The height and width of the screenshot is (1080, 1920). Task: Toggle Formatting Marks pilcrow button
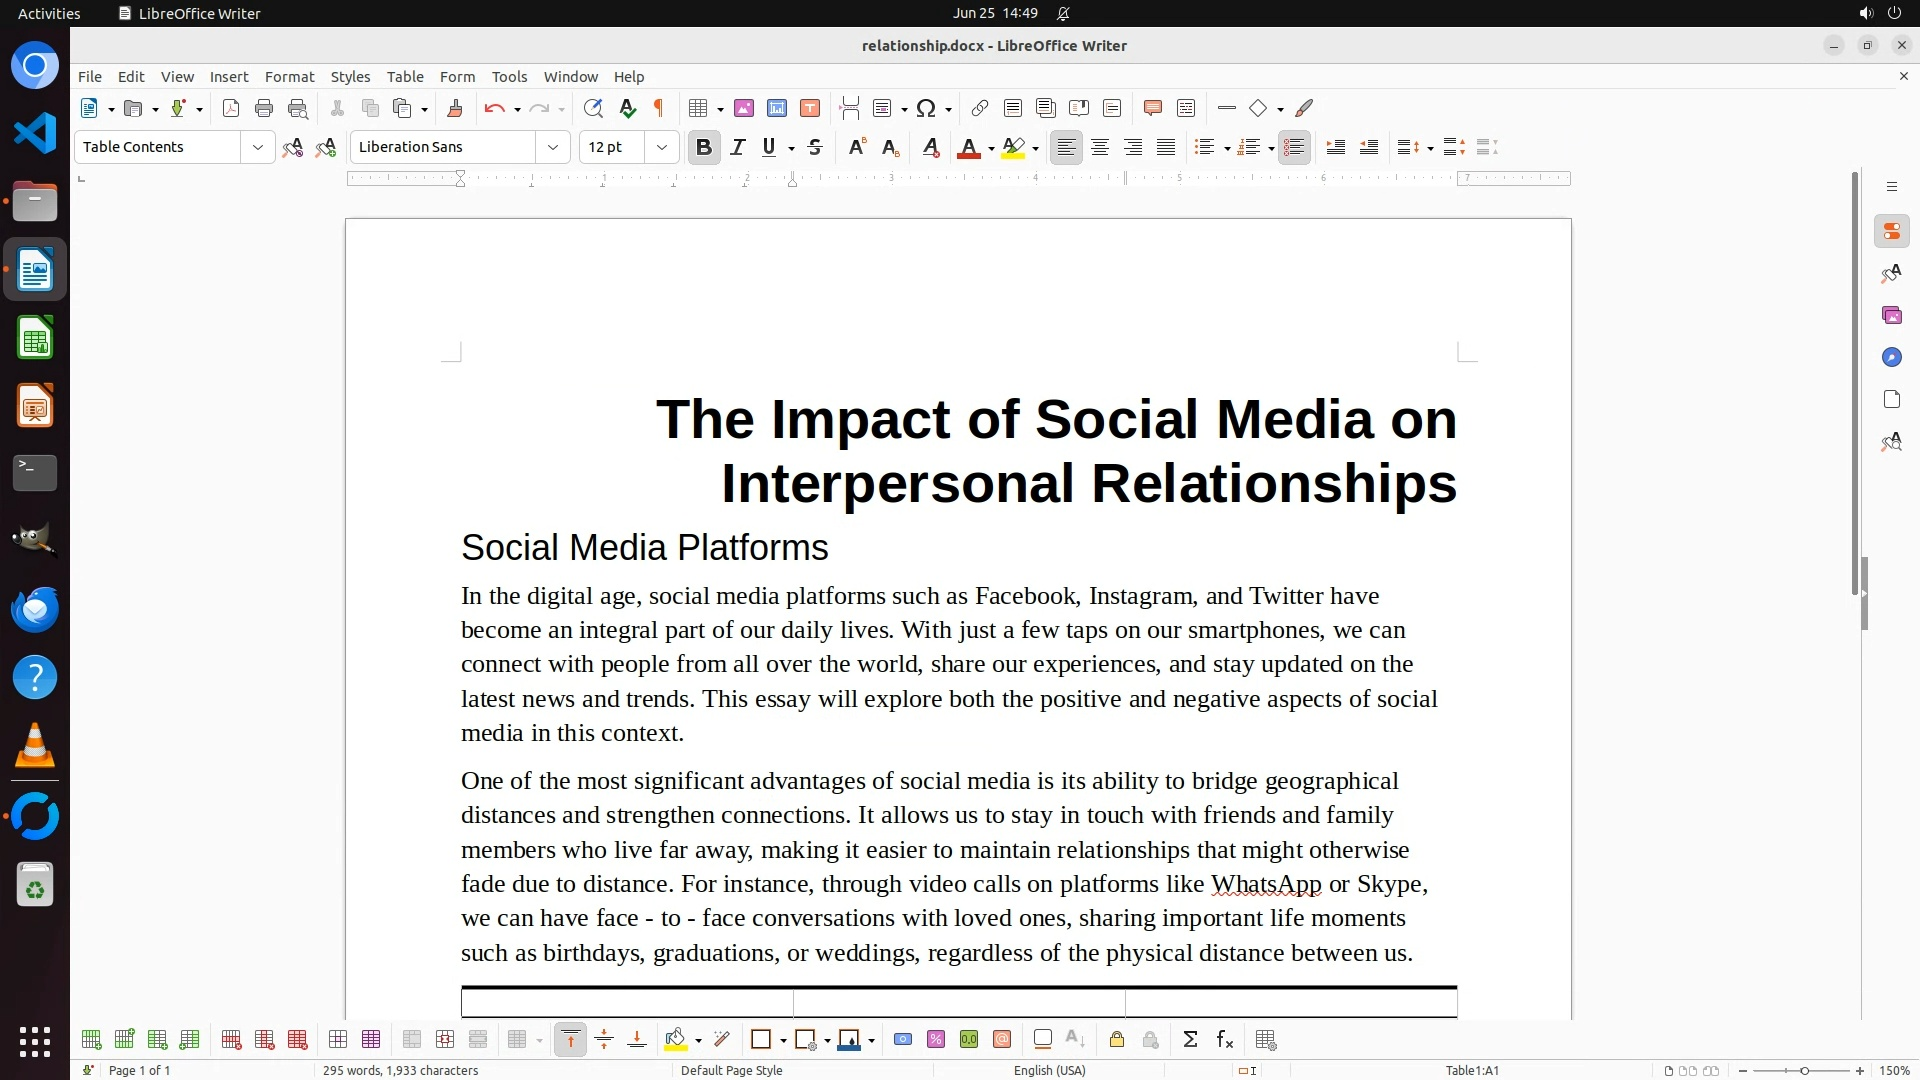(659, 108)
